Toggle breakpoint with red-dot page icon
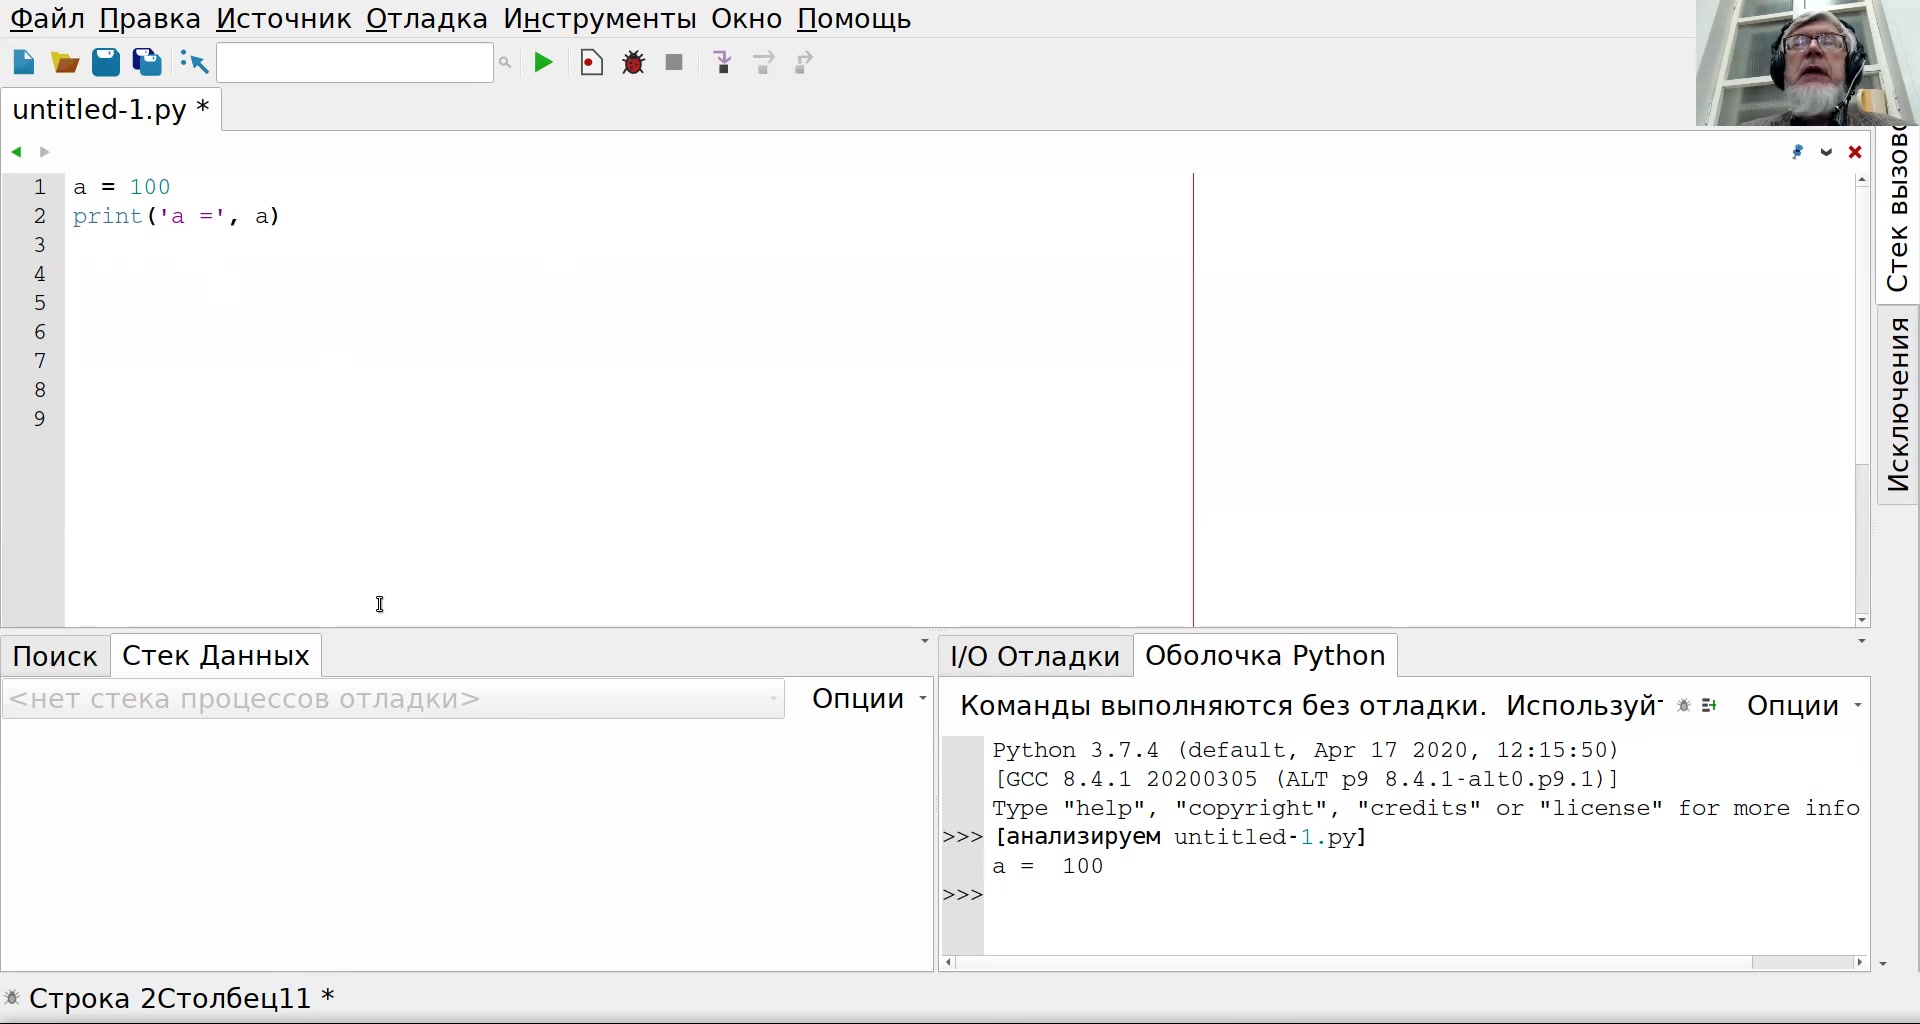This screenshot has width=1920, height=1024. [x=591, y=63]
